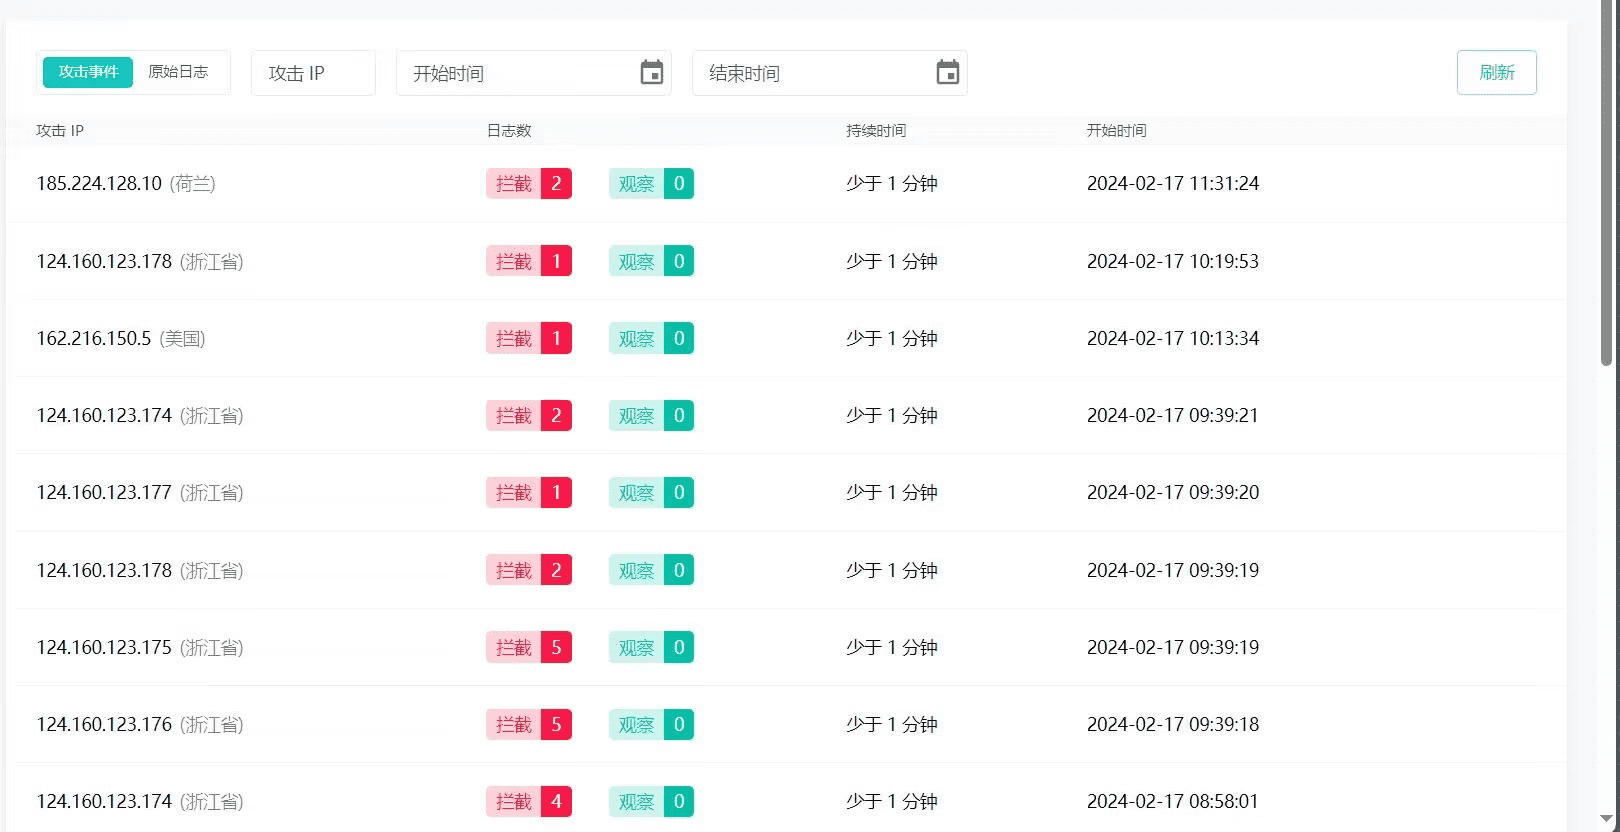The height and width of the screenshot is (832, 1620).
Task: Click 拦截 1 badge for 124.160.123.177
Action: (x=529, y=493)
